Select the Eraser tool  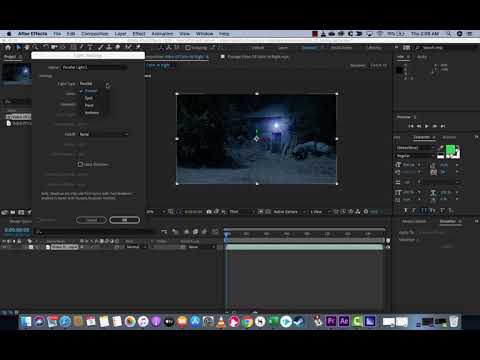coord(117,47)
